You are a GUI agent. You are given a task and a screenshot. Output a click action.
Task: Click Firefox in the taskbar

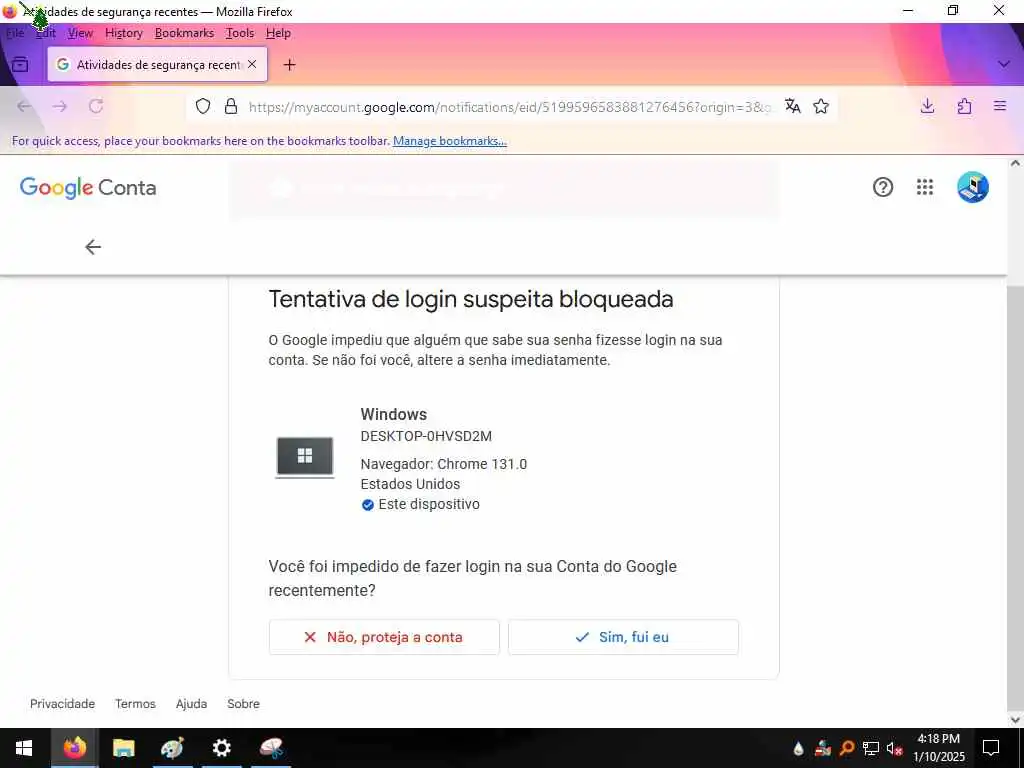coord(74,748)
